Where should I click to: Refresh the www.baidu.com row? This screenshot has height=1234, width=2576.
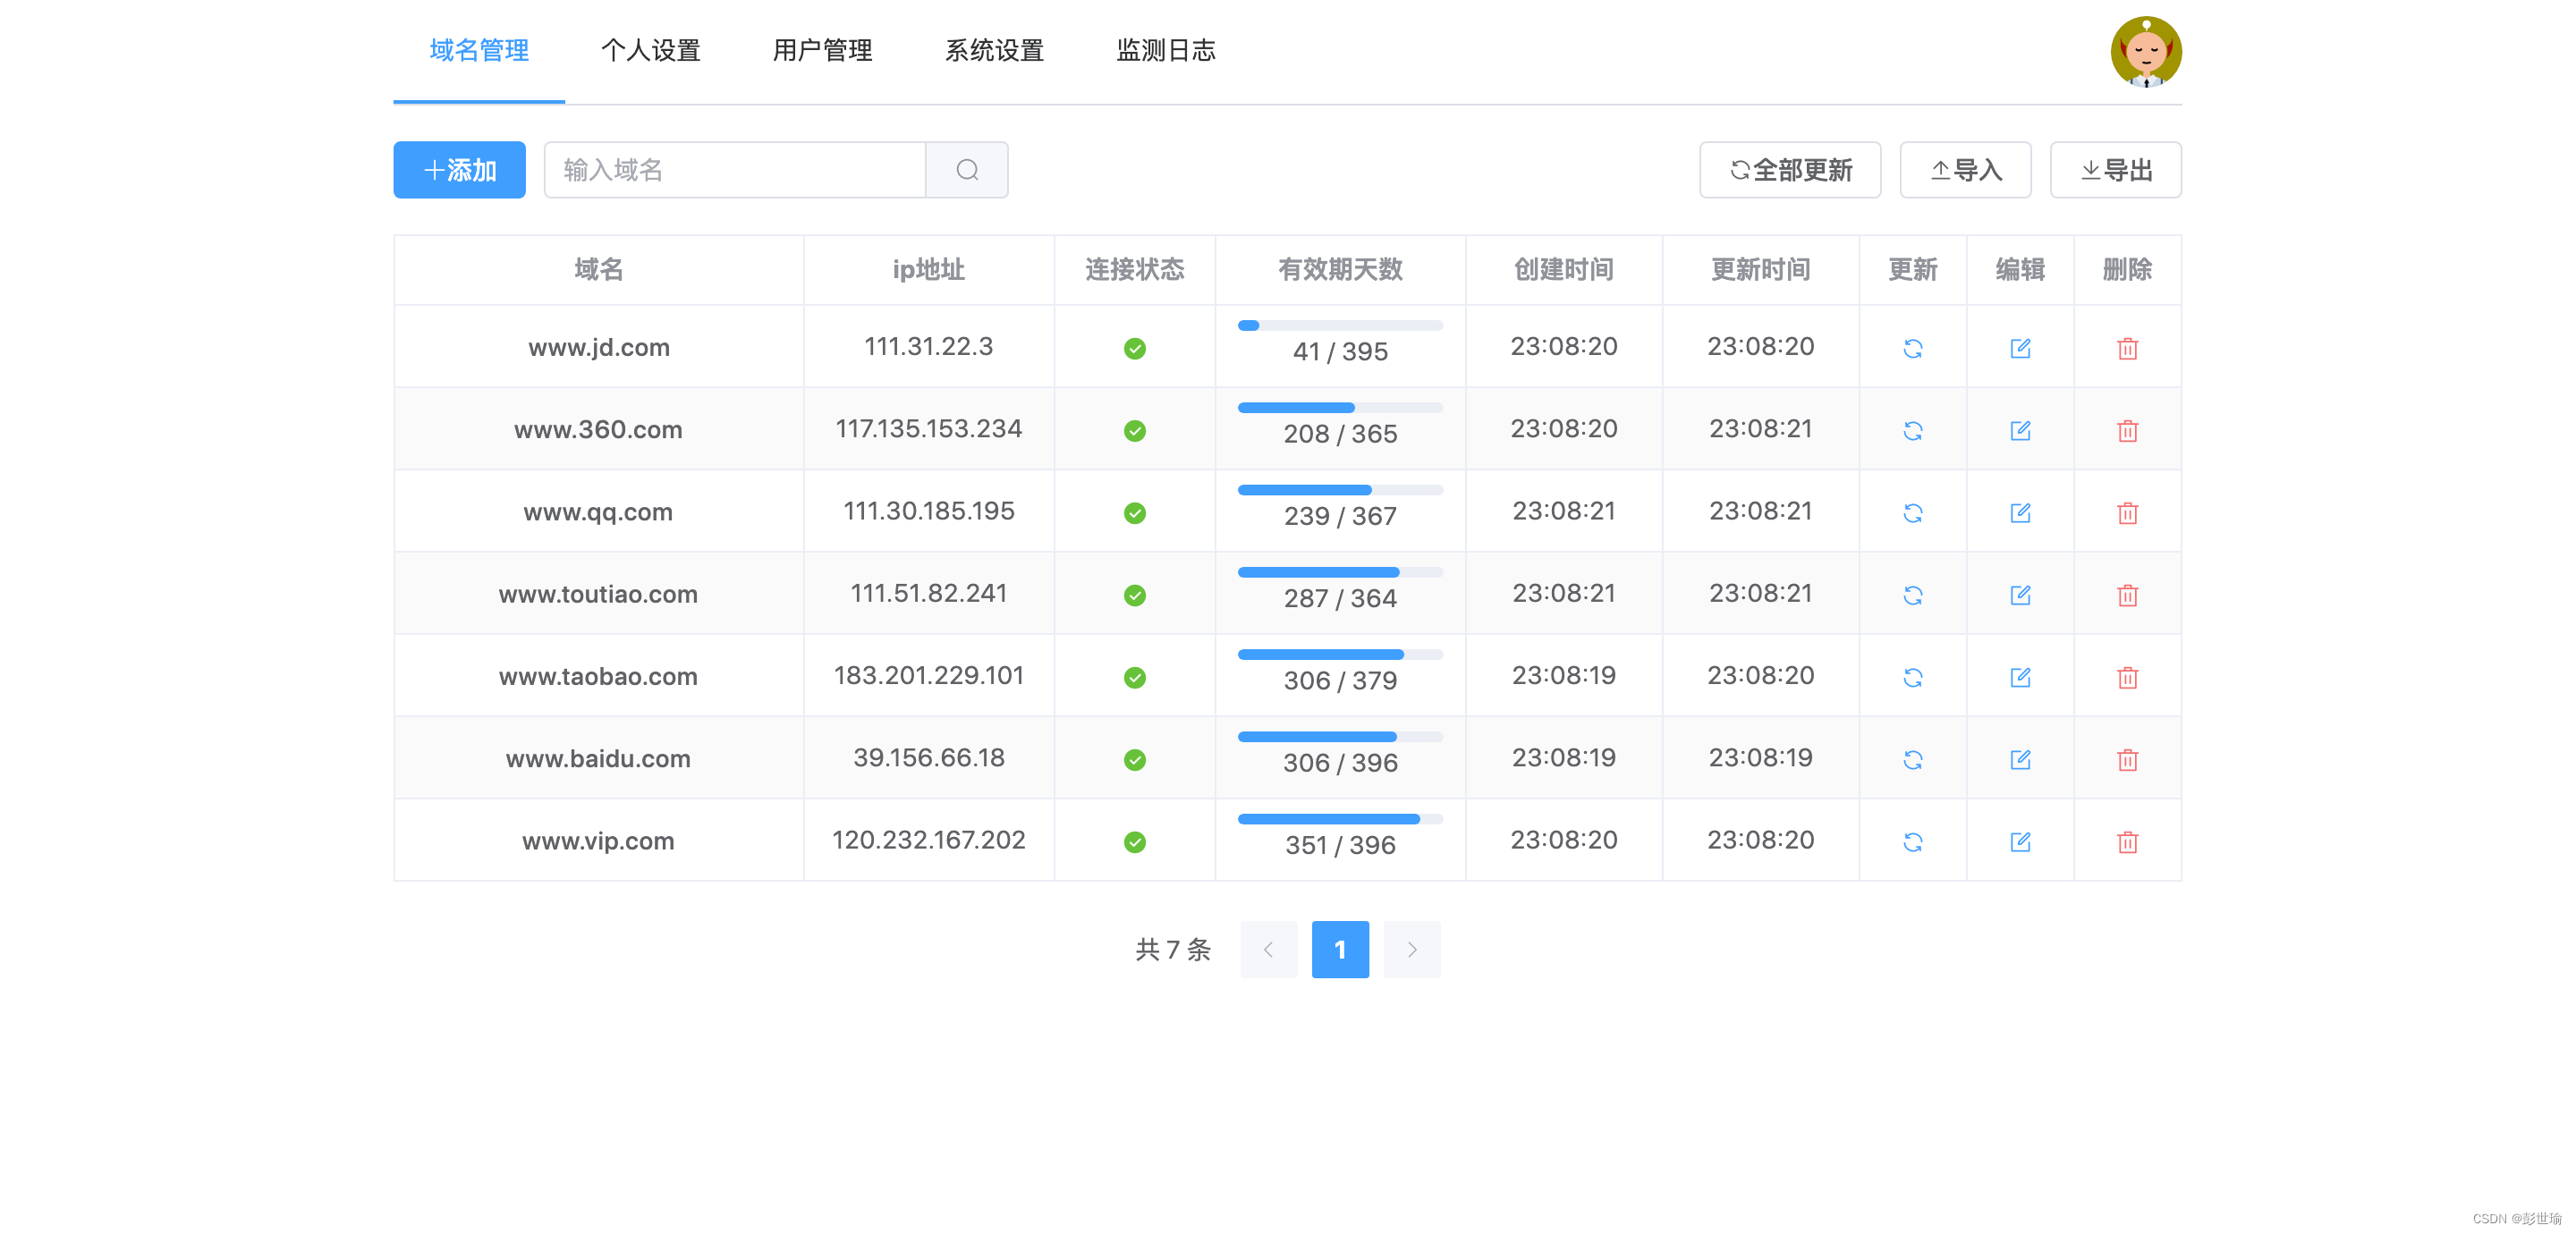[1912, 760]
